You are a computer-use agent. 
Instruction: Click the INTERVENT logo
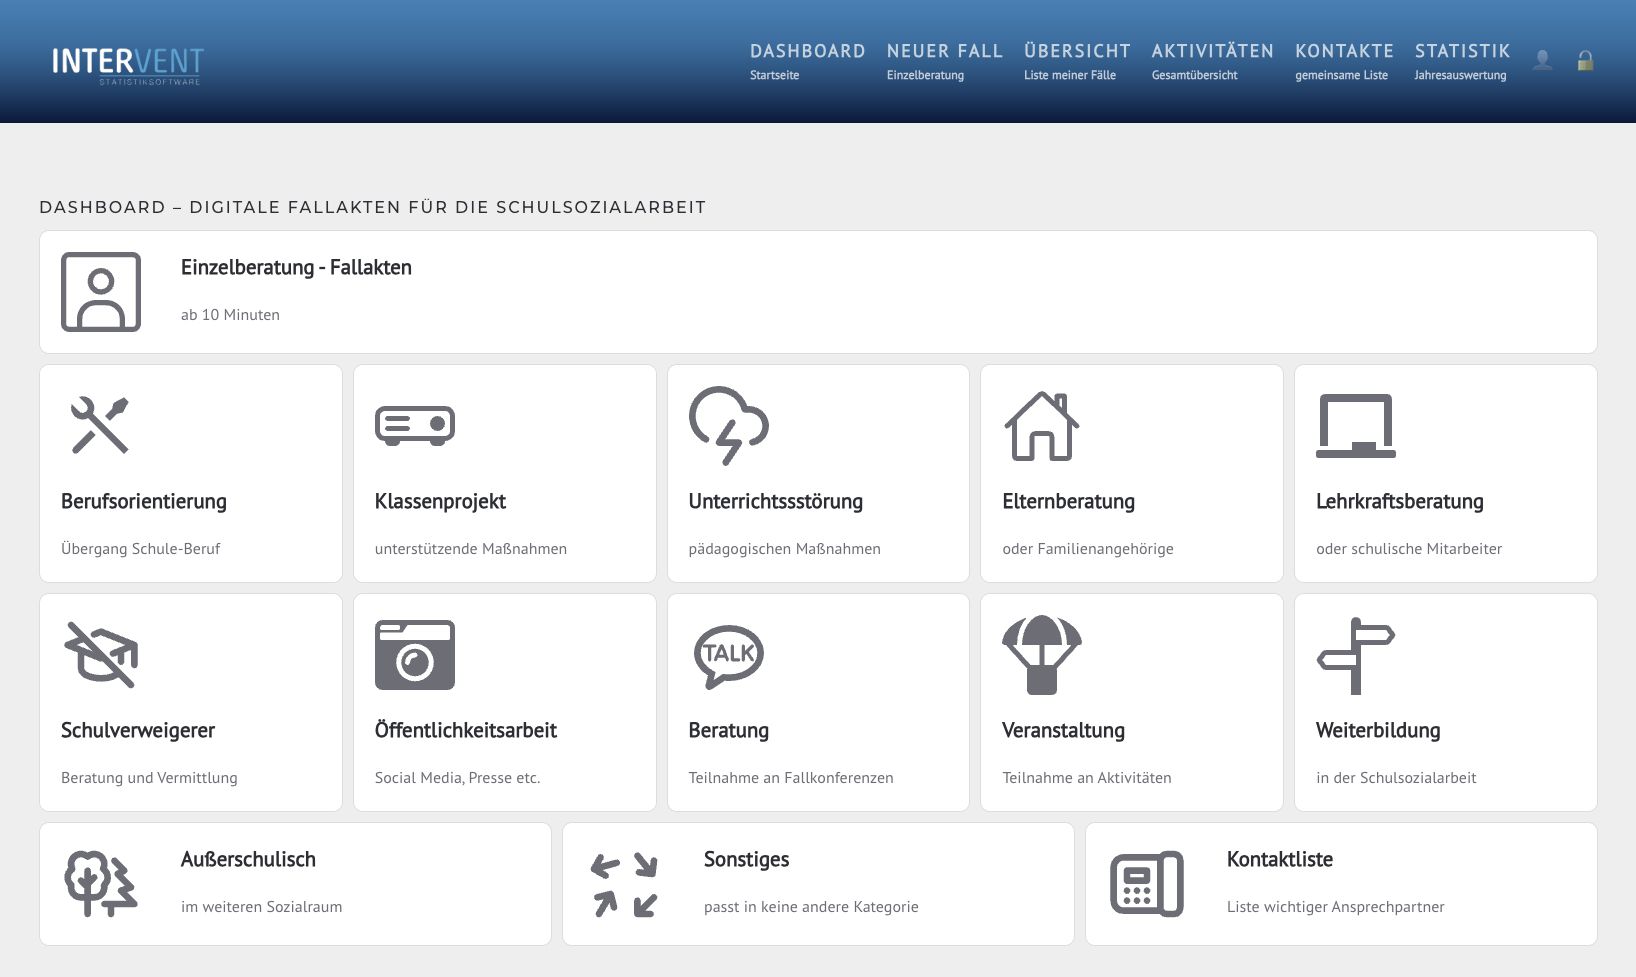(x=126, y=65)
